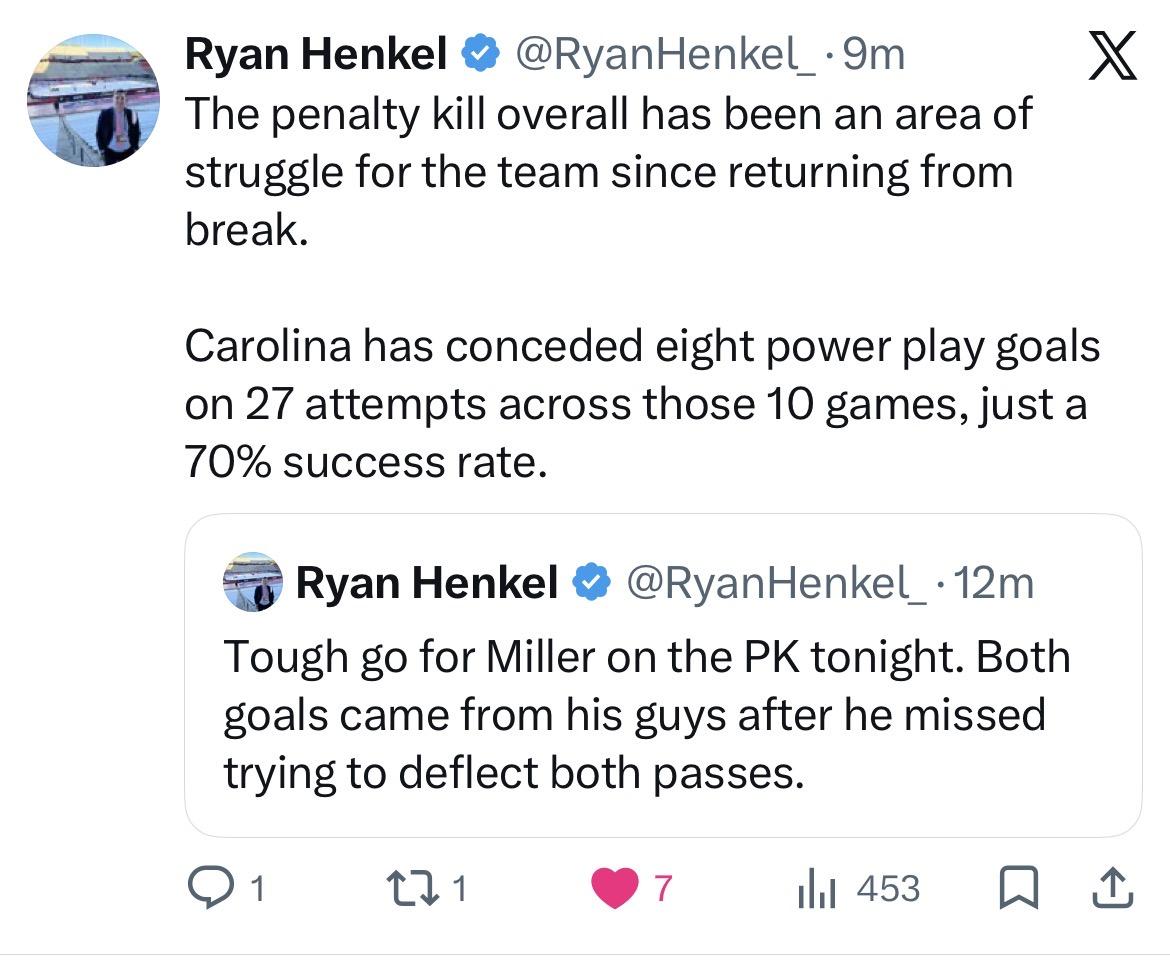The image size is (1170, 964).
Task: Select the quoted tweet's 12m timestamp
Action: pos(996,582)
